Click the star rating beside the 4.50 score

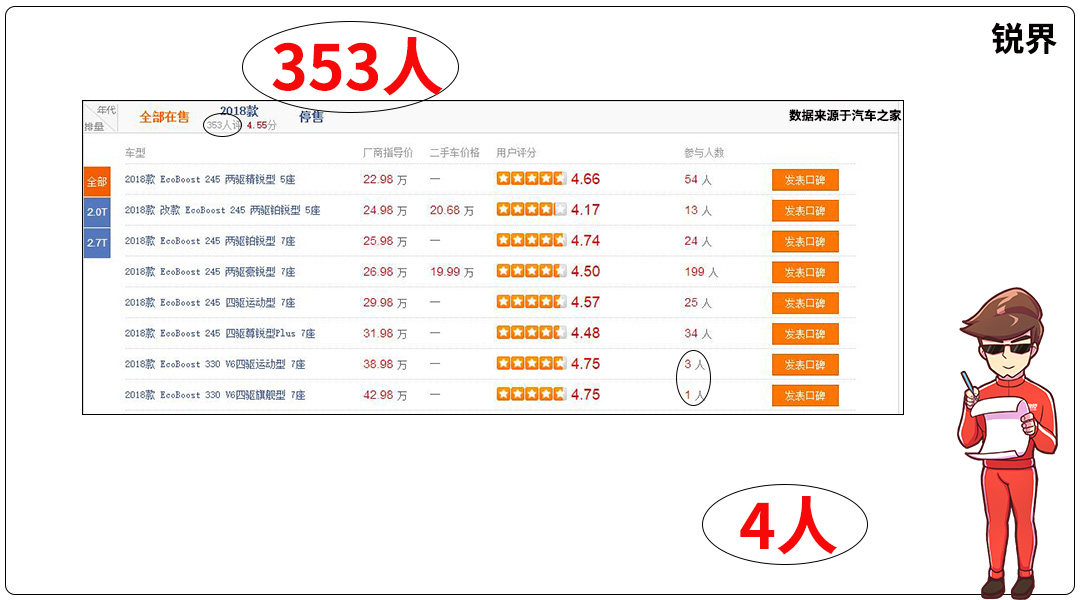(531, 271)
